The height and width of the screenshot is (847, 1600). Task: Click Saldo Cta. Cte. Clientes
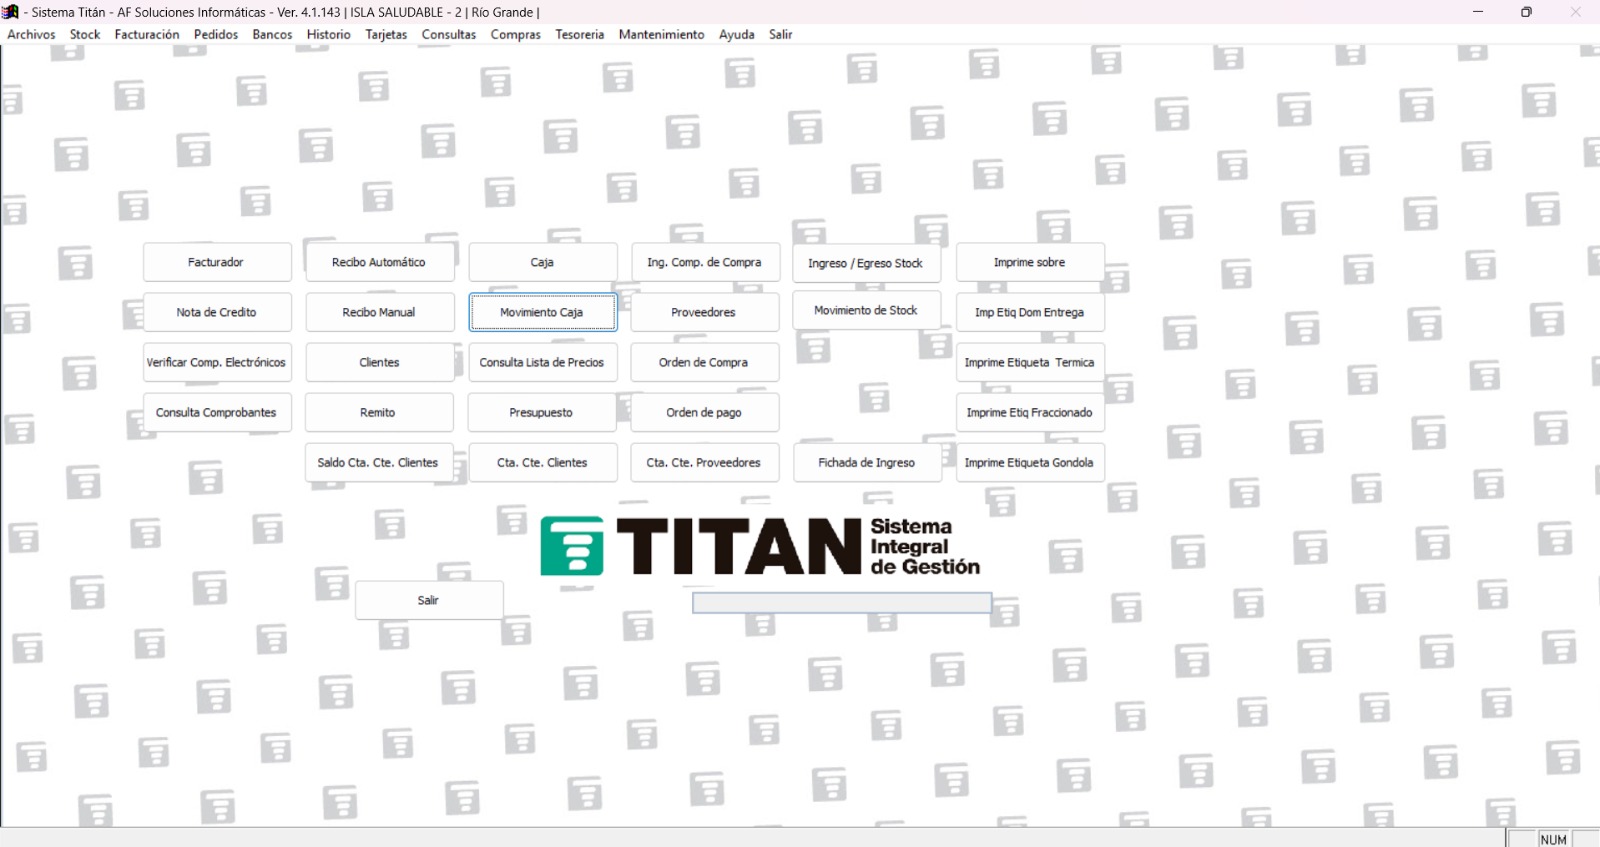(378, 463)
